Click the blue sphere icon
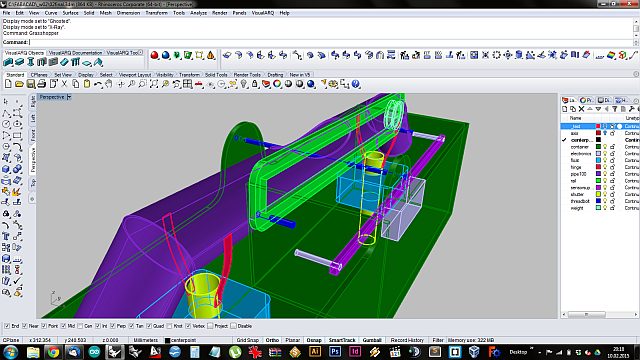 [x=166, y=55]
